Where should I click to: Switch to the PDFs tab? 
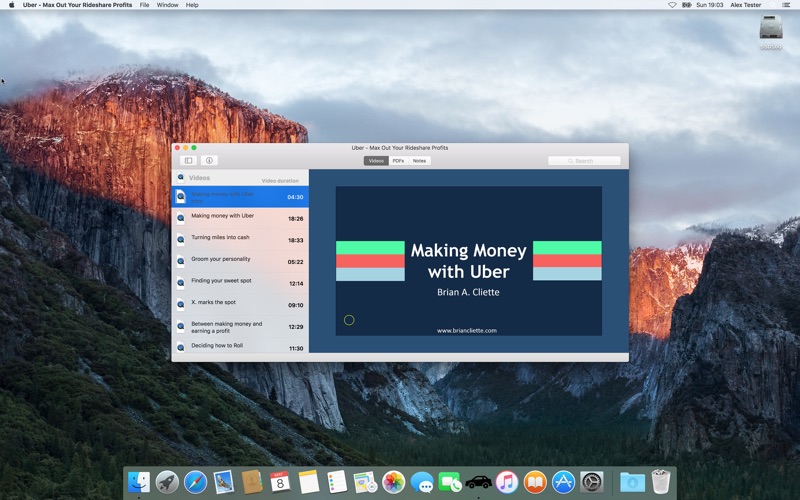tap(398, 160)
